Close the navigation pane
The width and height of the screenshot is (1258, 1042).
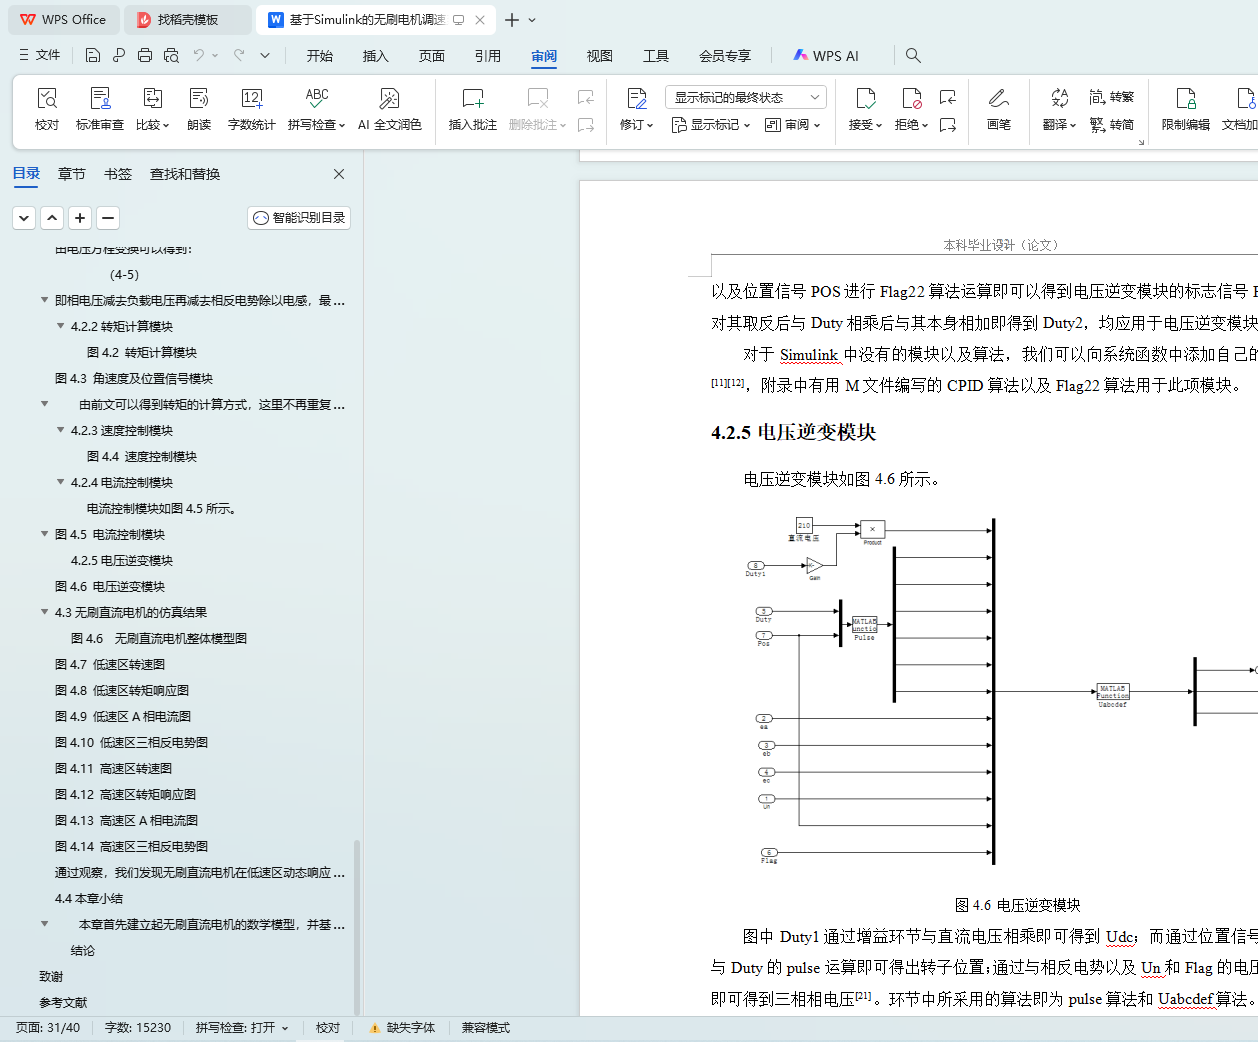point(339,174)
